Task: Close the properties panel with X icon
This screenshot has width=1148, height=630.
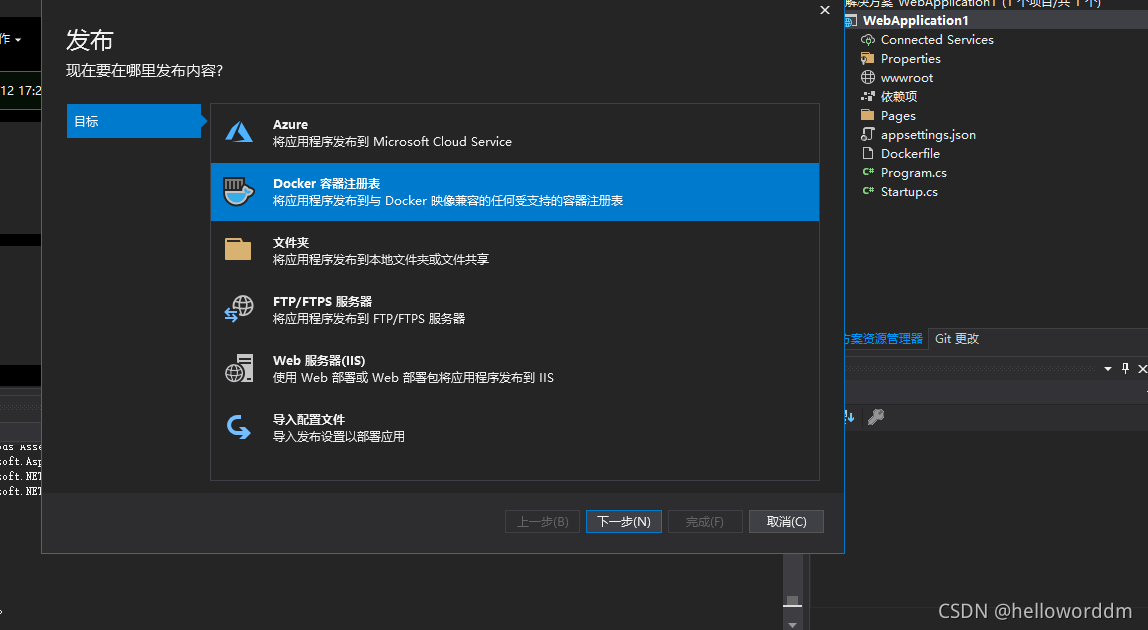Action: pos(1142,368)
